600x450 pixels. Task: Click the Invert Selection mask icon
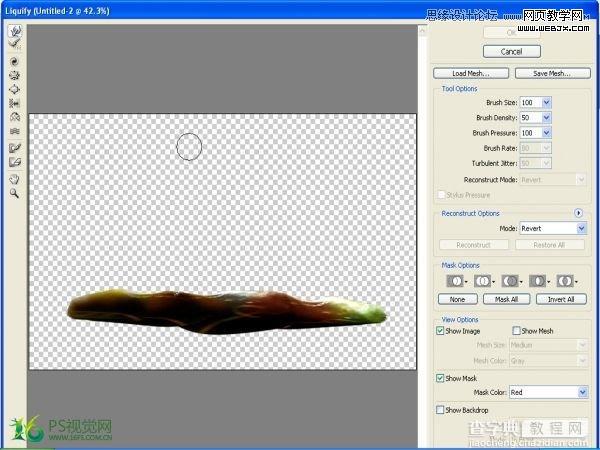point(566,281)
